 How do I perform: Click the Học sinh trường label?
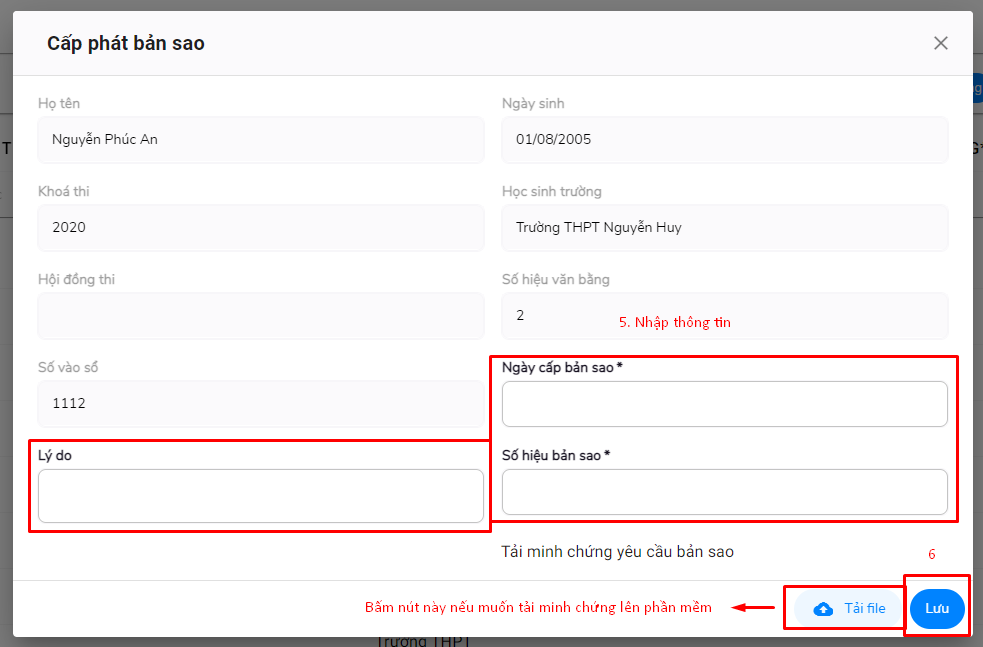tap(551, 191)
